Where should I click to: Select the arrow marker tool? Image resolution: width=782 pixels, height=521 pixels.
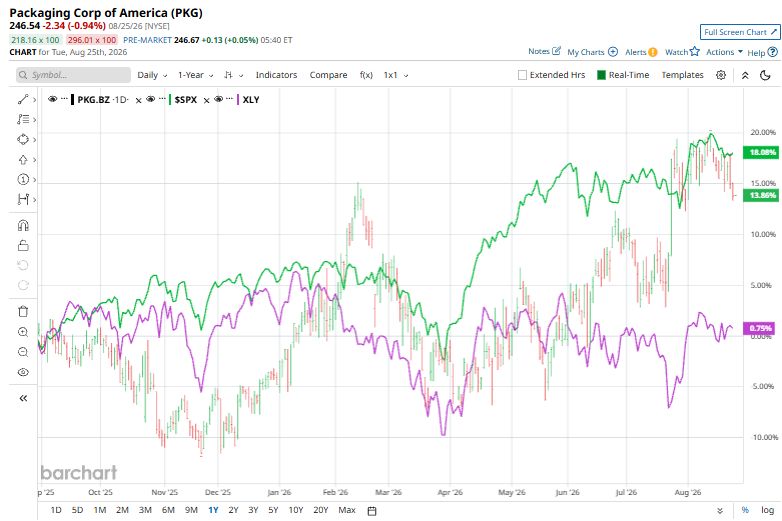pos(23,160)
